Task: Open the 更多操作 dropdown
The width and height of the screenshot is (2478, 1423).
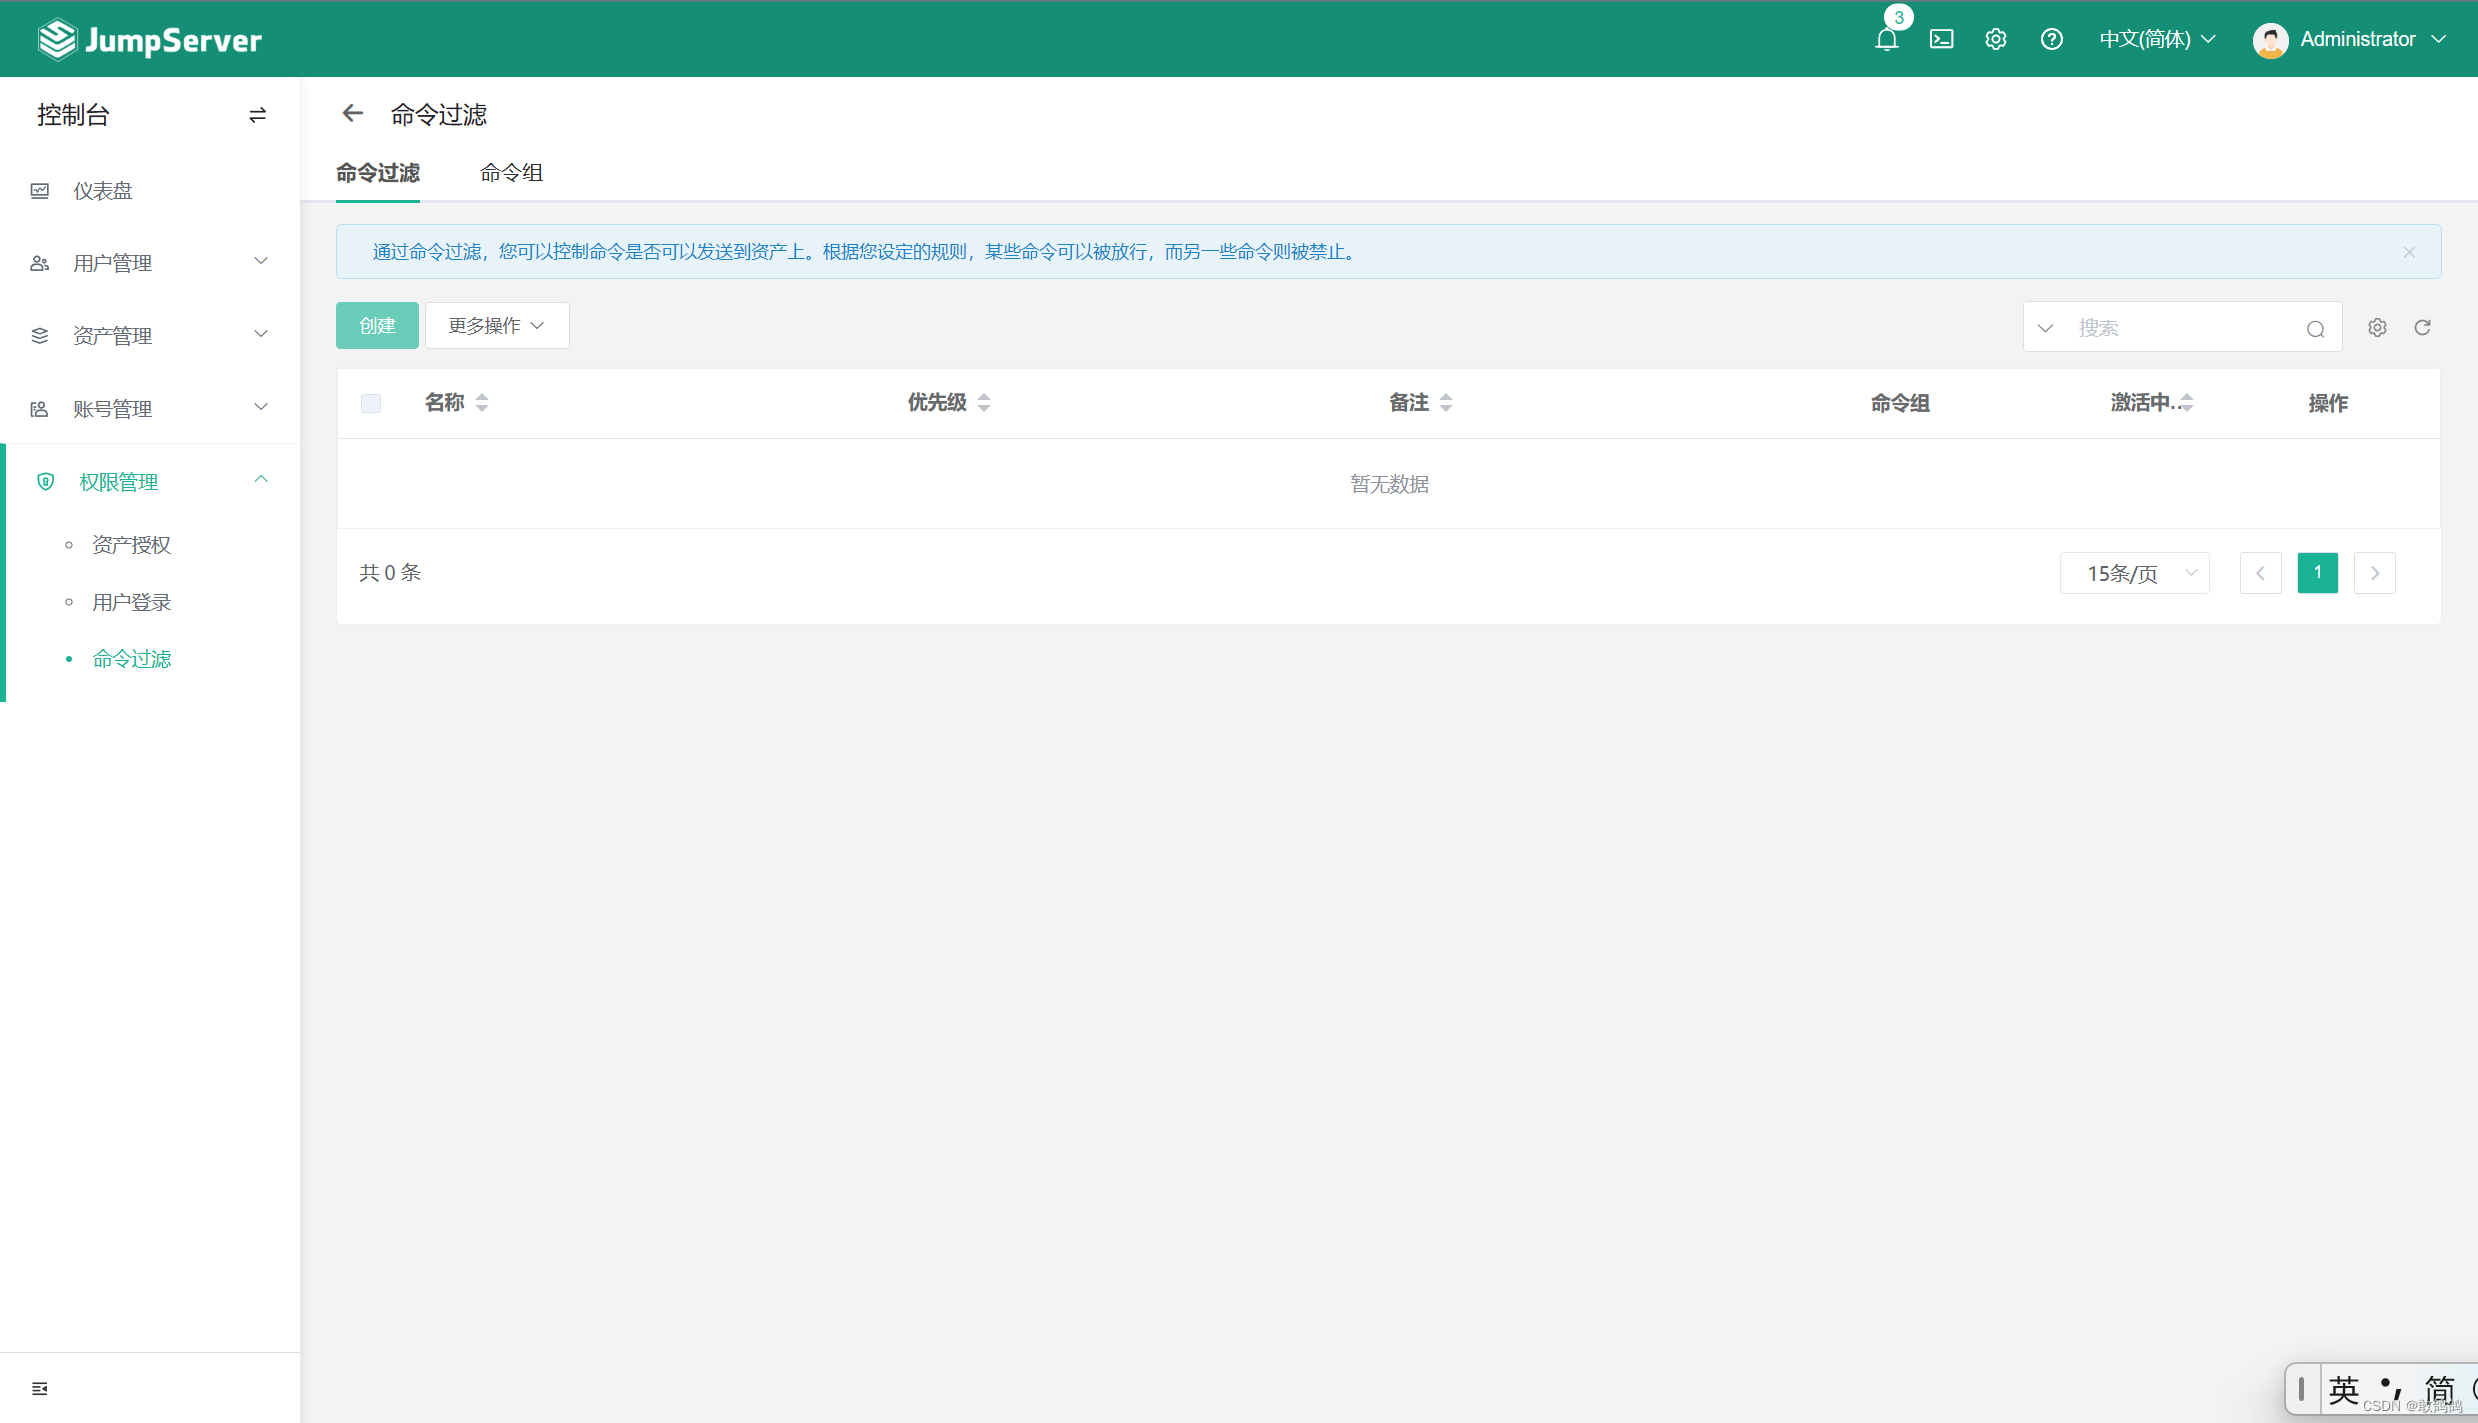Action: pos(497,326)
